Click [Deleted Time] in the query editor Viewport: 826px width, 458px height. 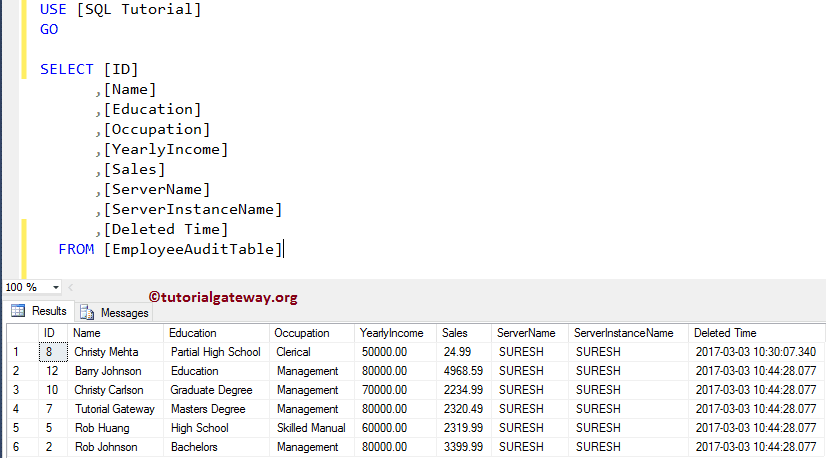click(x=165, y=230)
